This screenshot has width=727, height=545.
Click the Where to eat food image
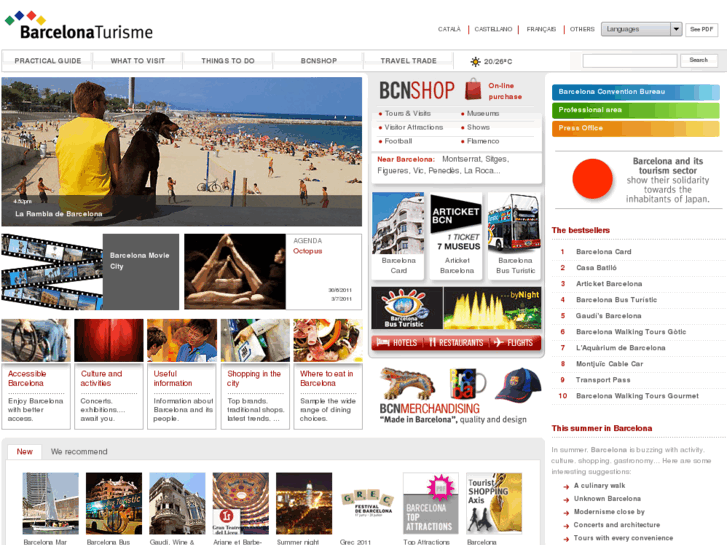pos(328,340)
